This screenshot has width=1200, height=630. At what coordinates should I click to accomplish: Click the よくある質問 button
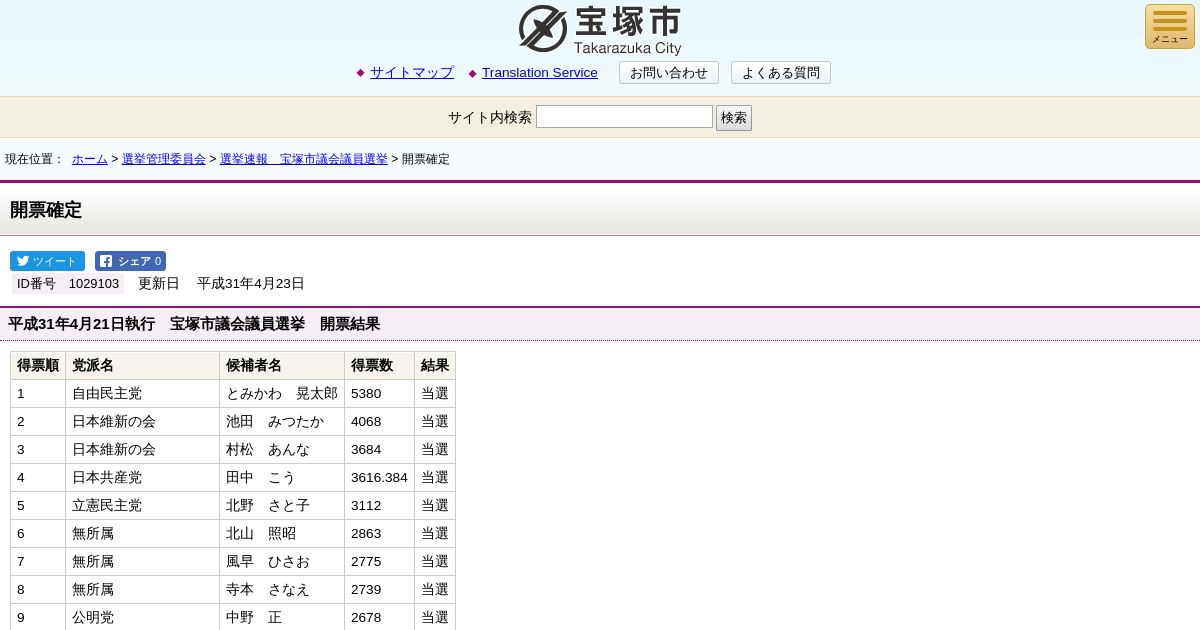pos(781,73)
